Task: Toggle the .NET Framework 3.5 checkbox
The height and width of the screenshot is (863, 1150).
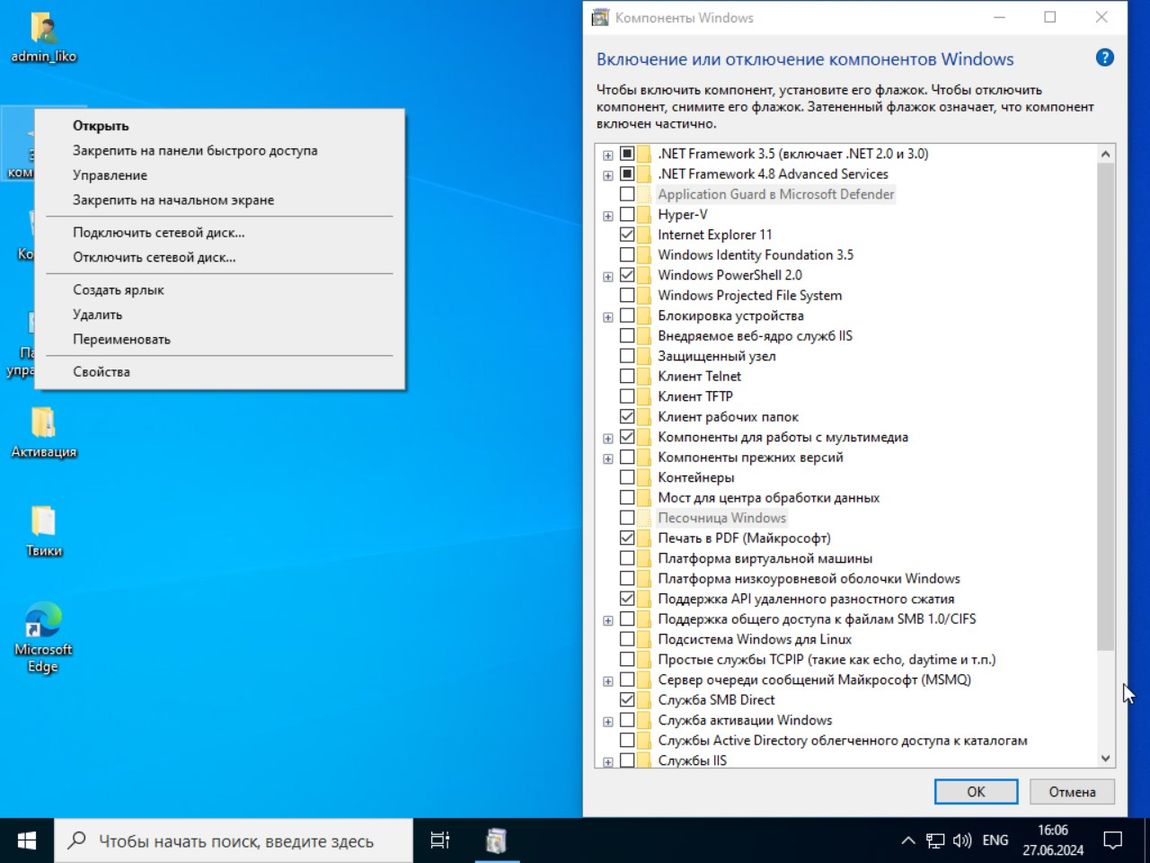Action: pyautogui.click(x=627, y=154)
